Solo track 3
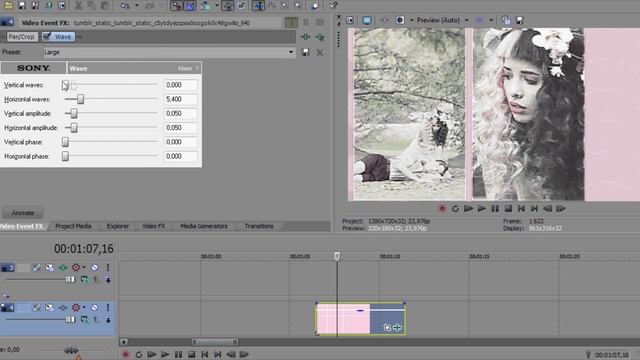The image size is (640, 360). [x=108, y=268]
